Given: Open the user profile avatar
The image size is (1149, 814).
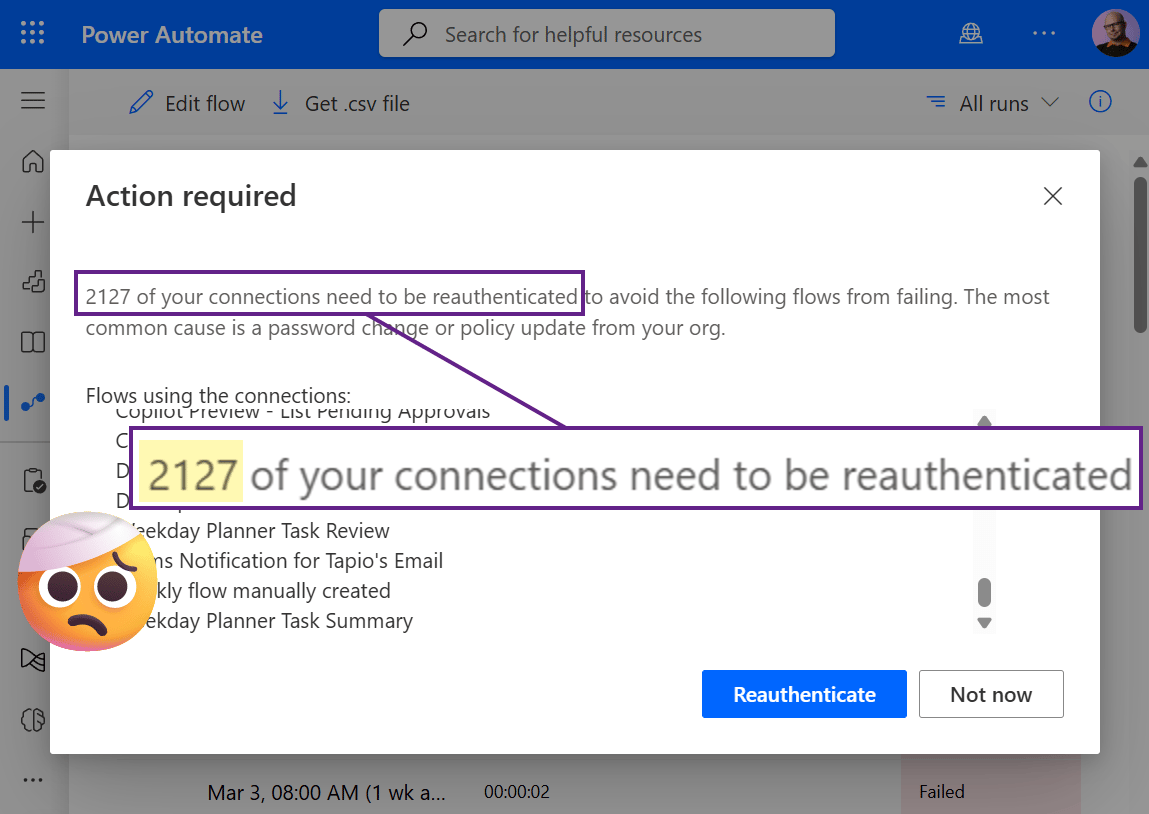Looking at the screenshot, I should (x=1115, y=33).
